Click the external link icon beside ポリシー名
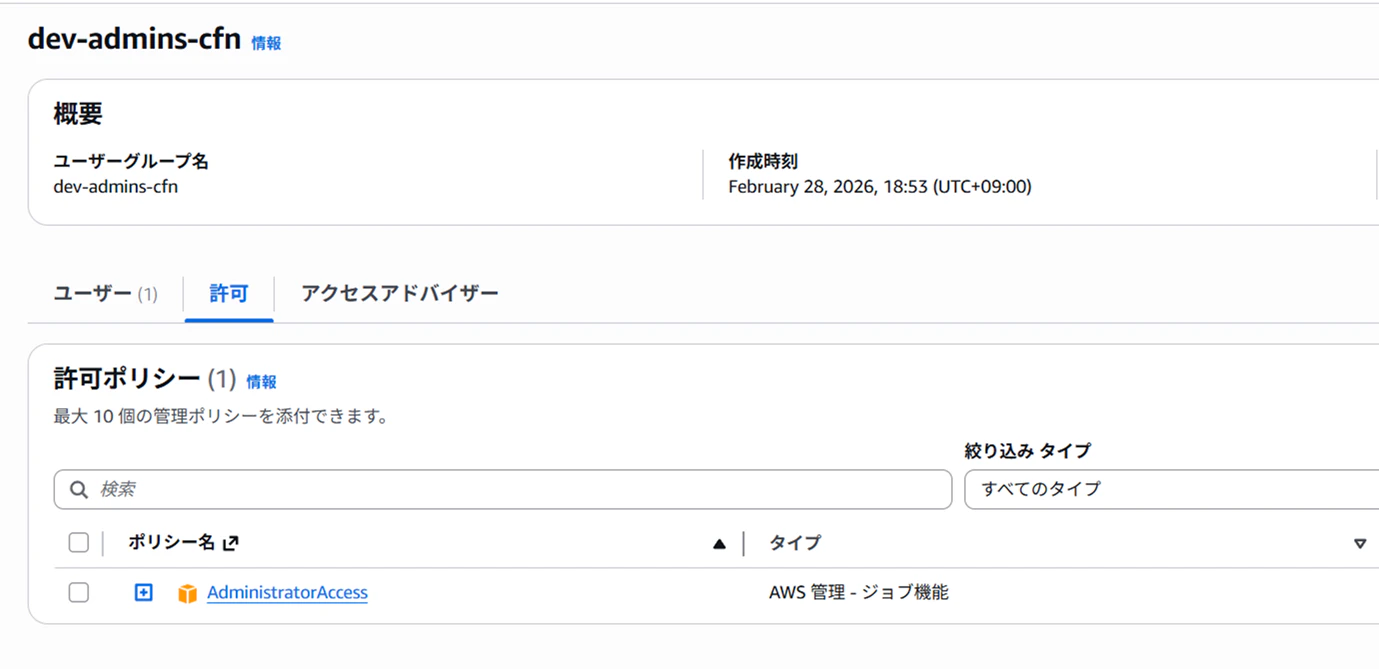This screenshot has width=1379, height=669. [x=231, y=543]
